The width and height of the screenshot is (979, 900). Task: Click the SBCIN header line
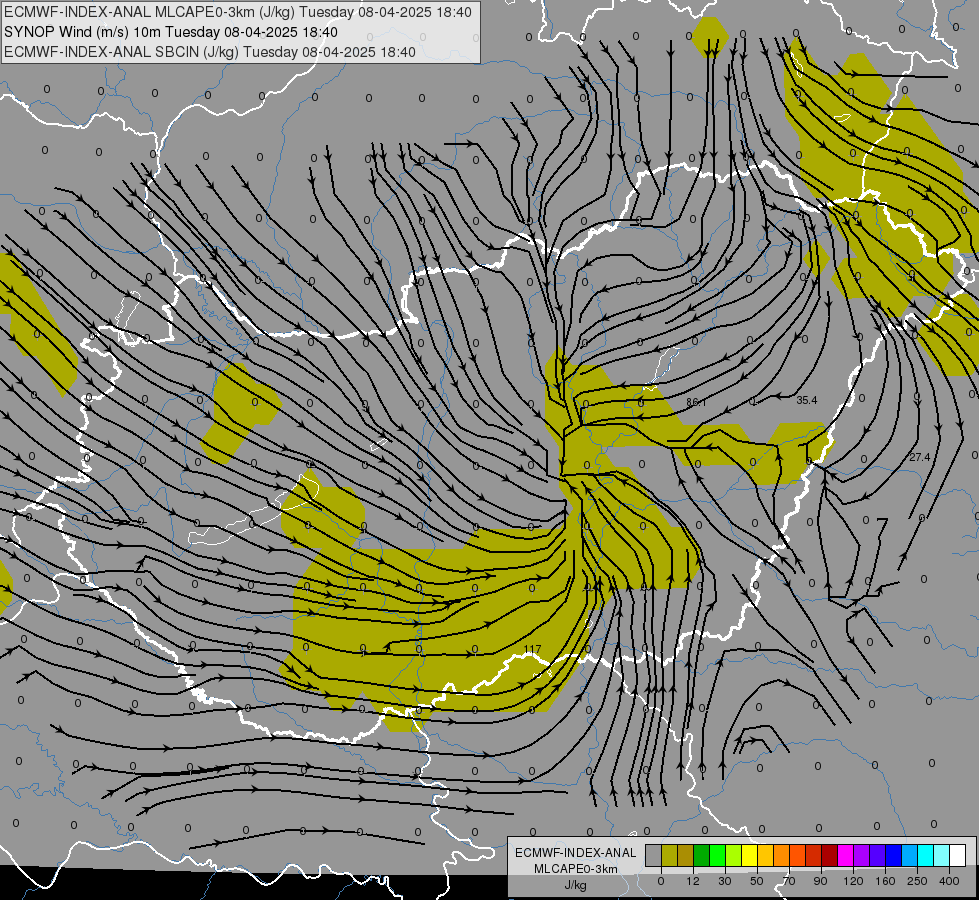click(x=210, y=52)
